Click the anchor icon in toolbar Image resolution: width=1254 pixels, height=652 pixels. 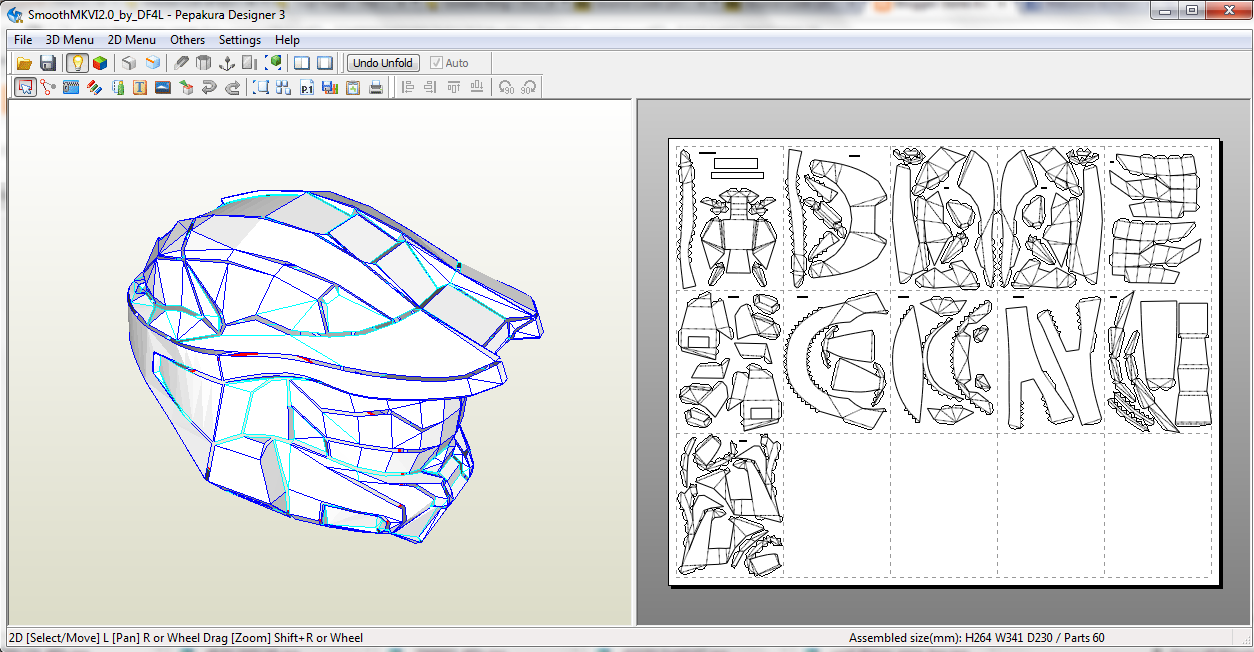(227, 63)
